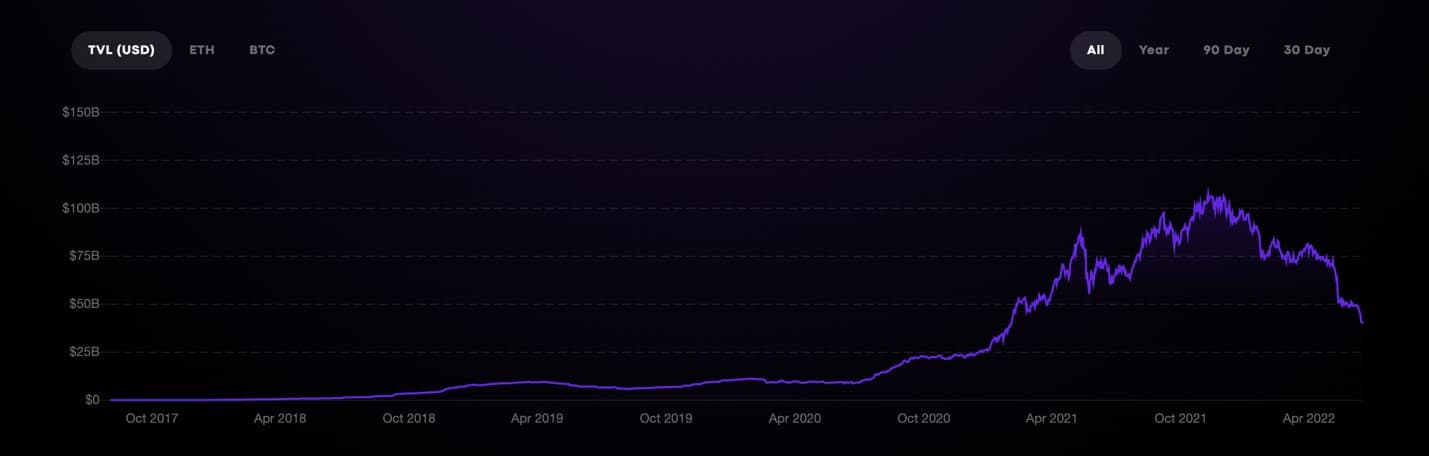Select the TVL (USD) tab

pyautogui.click(x=121, y=50)
